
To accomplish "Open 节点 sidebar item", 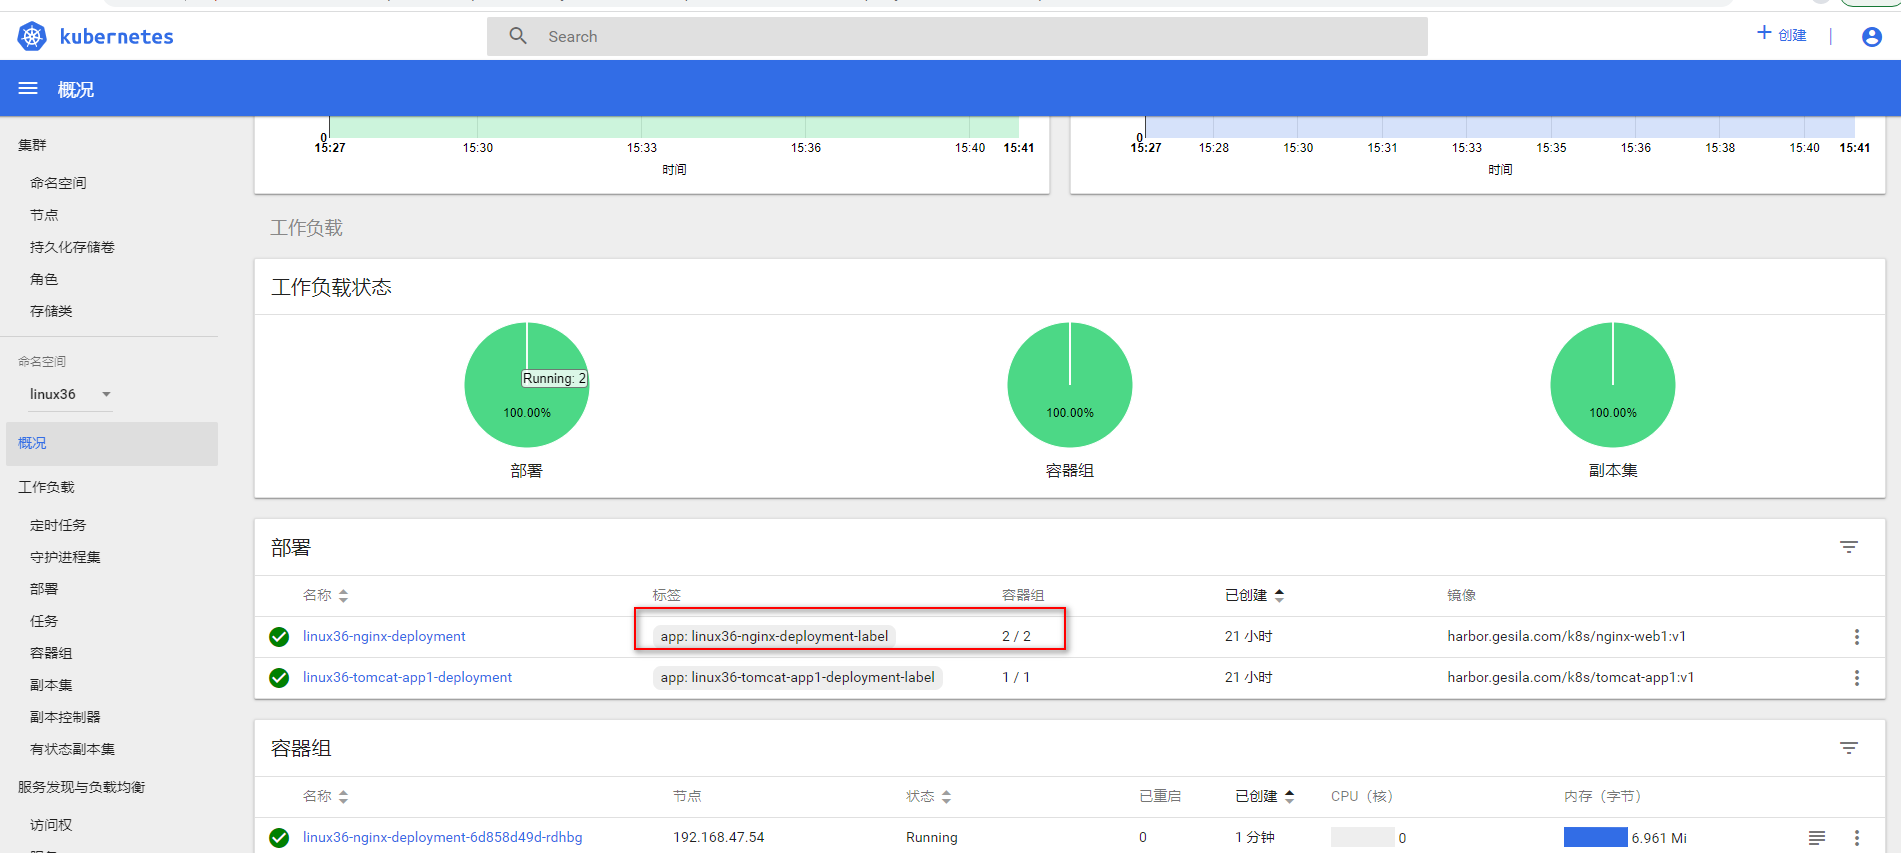I will pyautogui.click(x=44, y=215).
